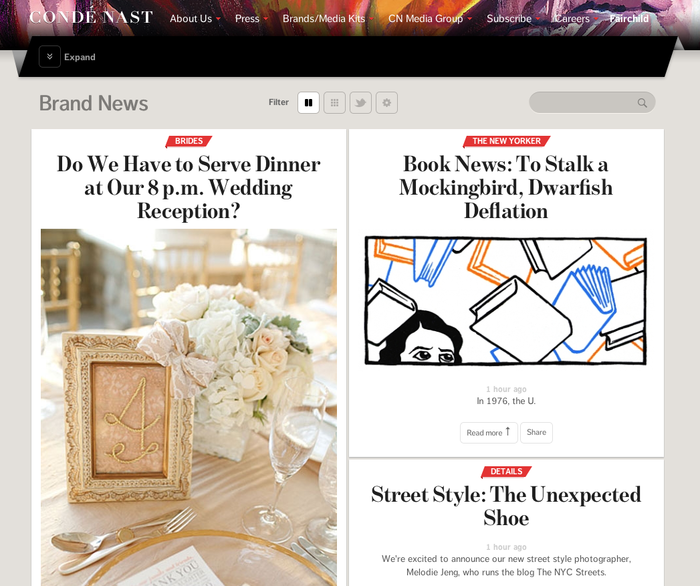
Task: Click the Condé Nast logo
Action: [x=91, y=17]
